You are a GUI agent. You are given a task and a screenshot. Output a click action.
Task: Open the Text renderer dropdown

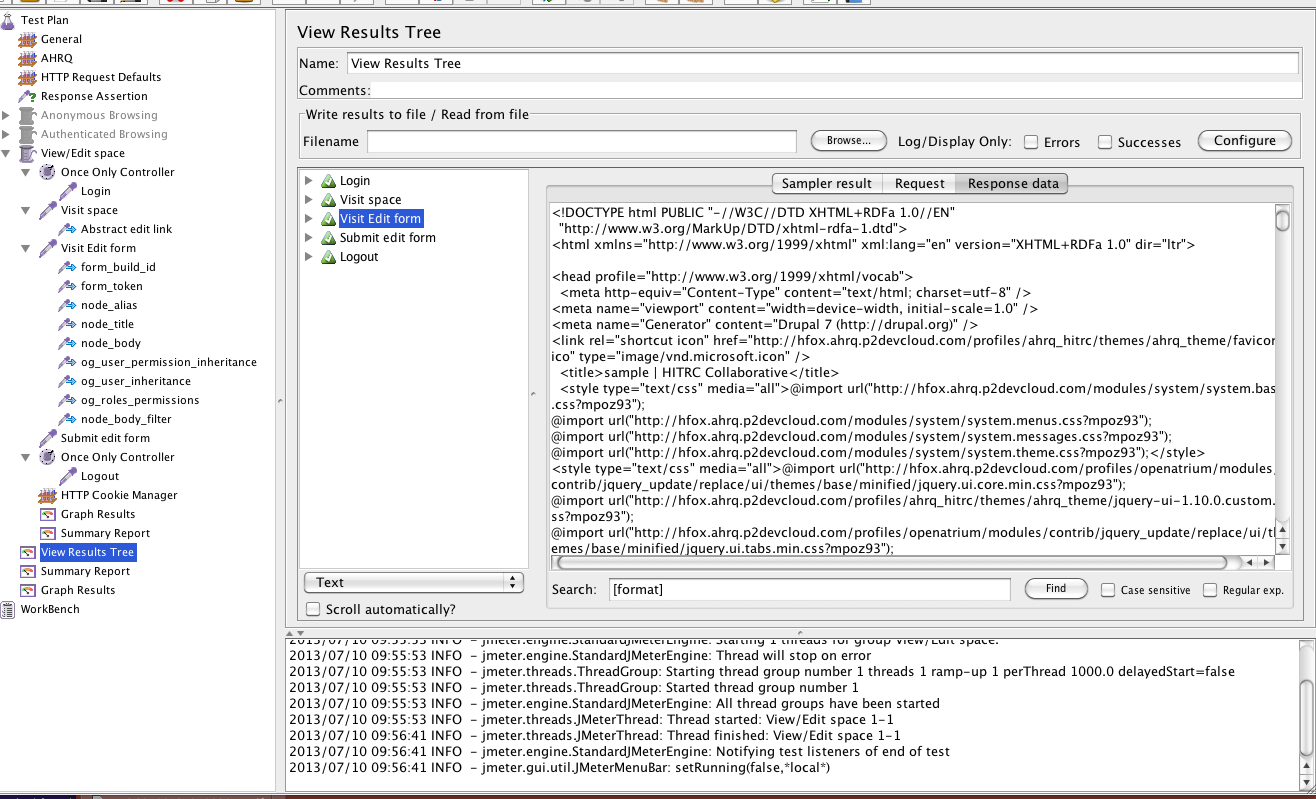pos(414,582)
